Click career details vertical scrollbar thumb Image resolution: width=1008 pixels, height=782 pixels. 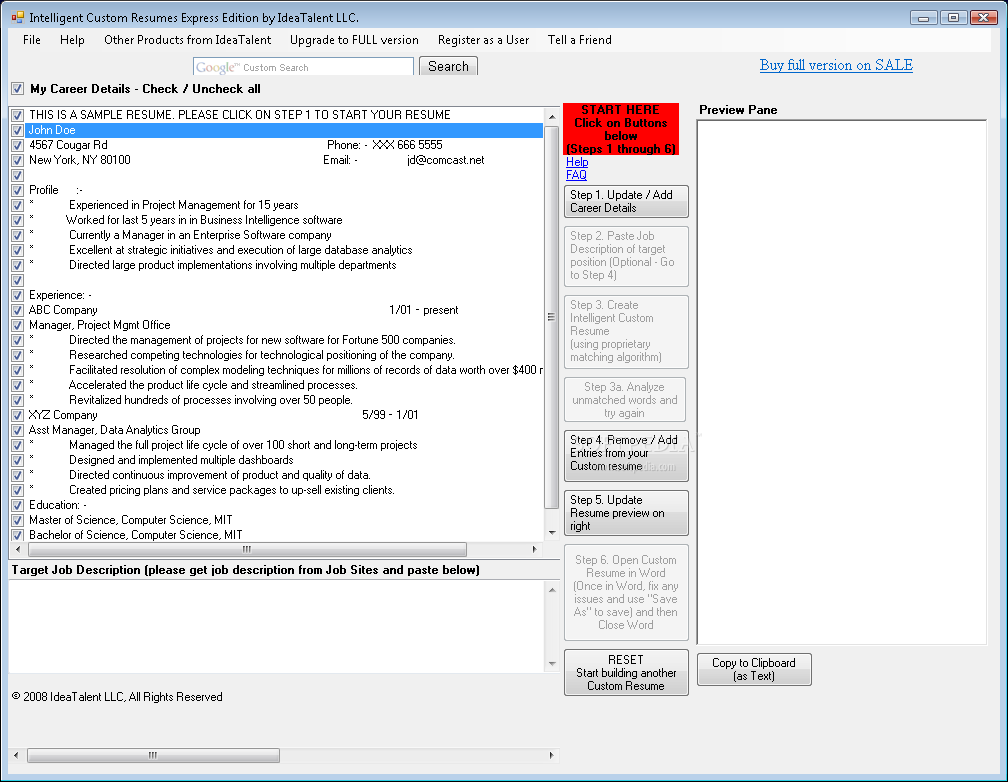552,317
